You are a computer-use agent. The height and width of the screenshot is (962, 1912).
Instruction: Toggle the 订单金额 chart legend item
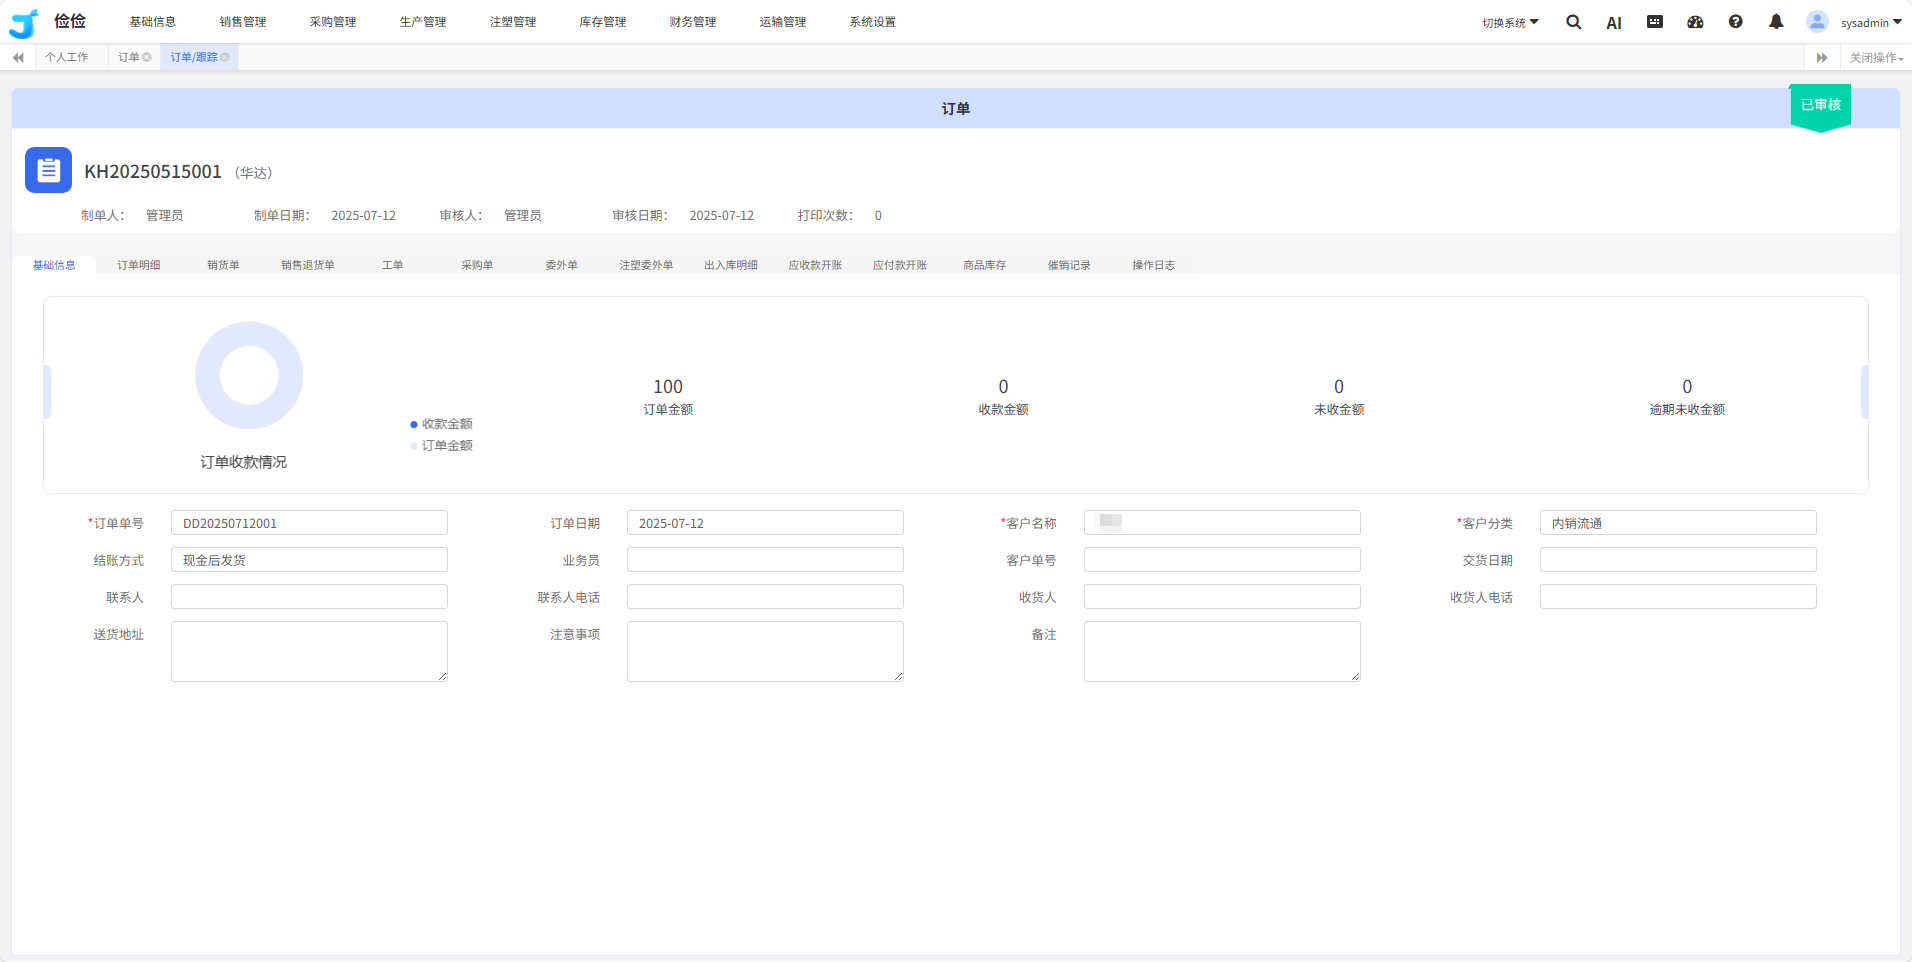[441, 446]
